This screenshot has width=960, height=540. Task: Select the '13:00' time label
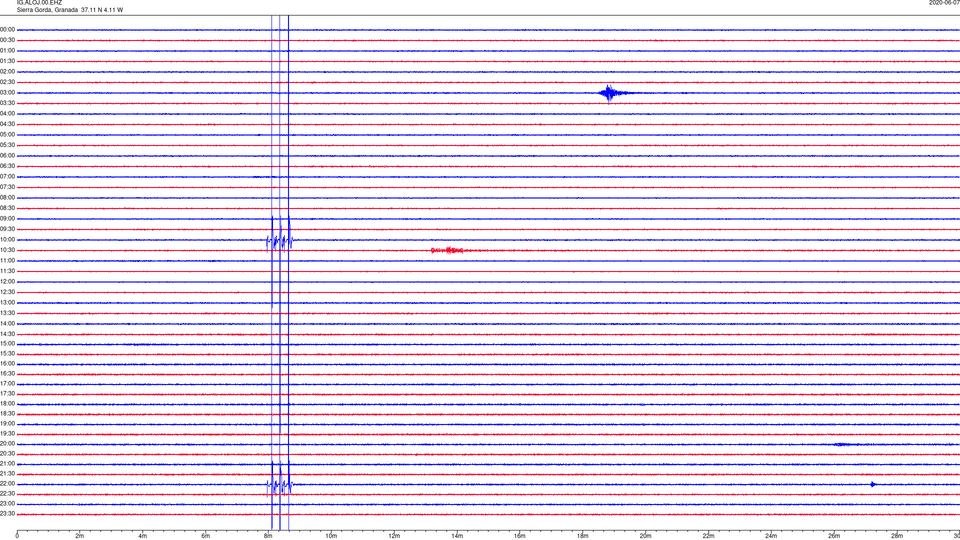click(8, 302)
